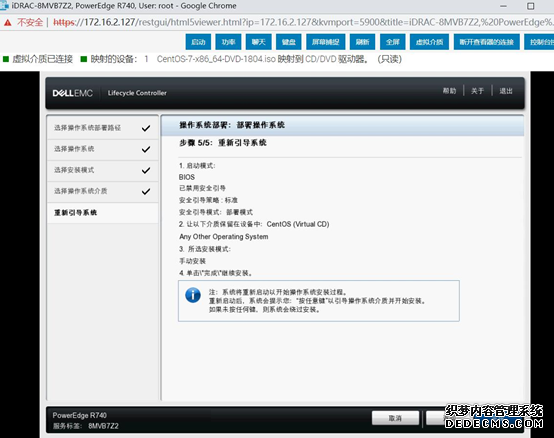Image resolution: width=554 pixels, height=438 pixels.
Task: Click the blue information icon in note box
Action: [x=193, y=295]
